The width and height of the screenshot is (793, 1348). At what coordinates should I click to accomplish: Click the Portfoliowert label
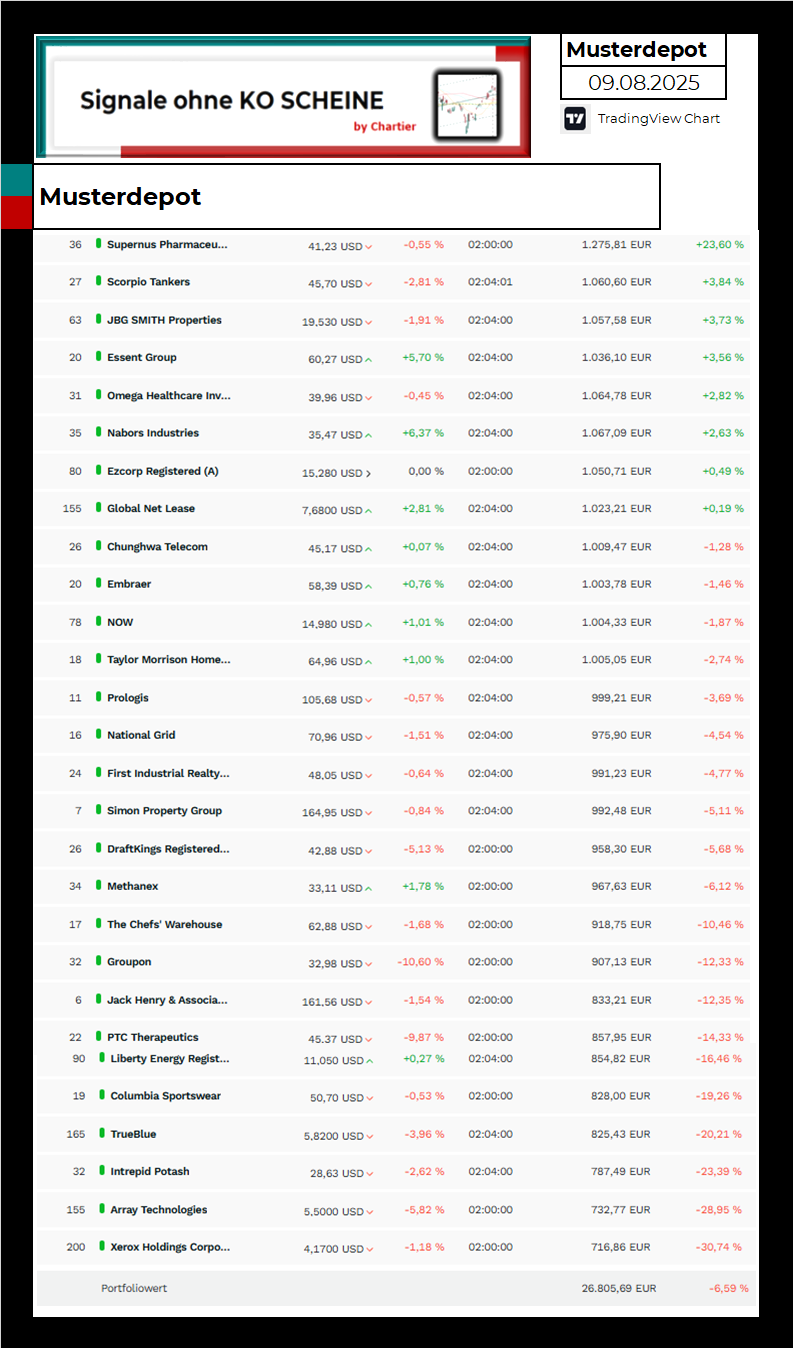click(x=134, y=1288)
